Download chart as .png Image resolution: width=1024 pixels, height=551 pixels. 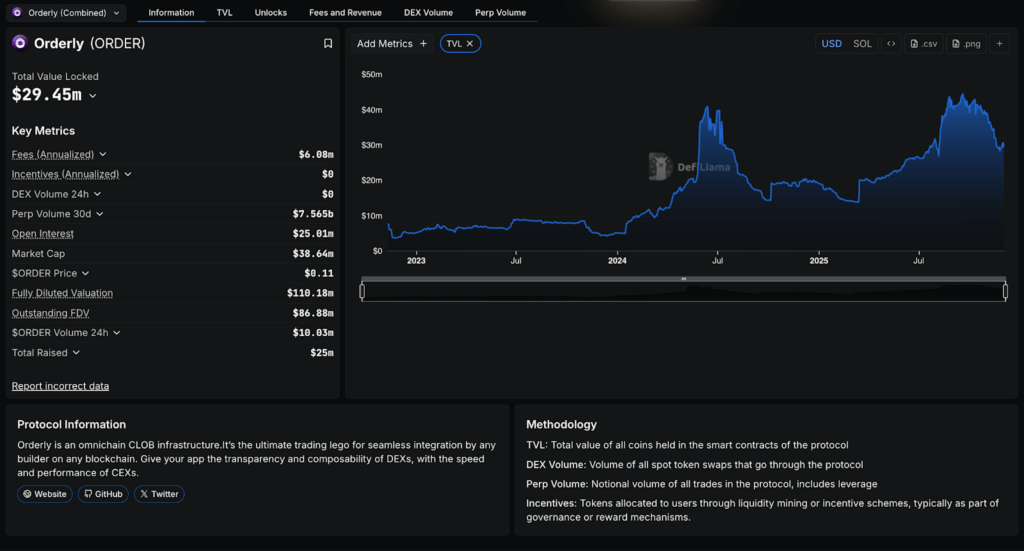tap(966, 44)
